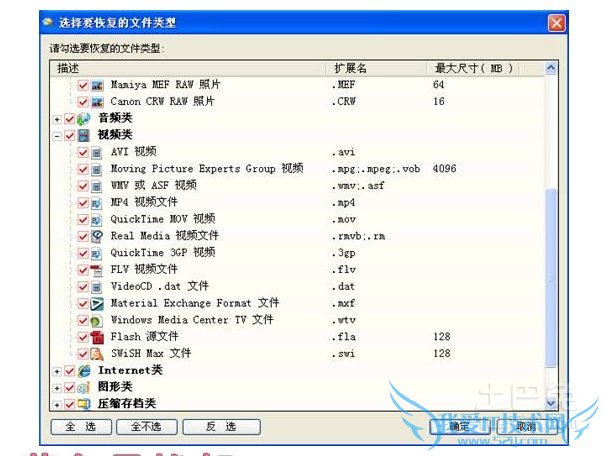Click the MP4 视频文件 file icon

tap(96, 203)
